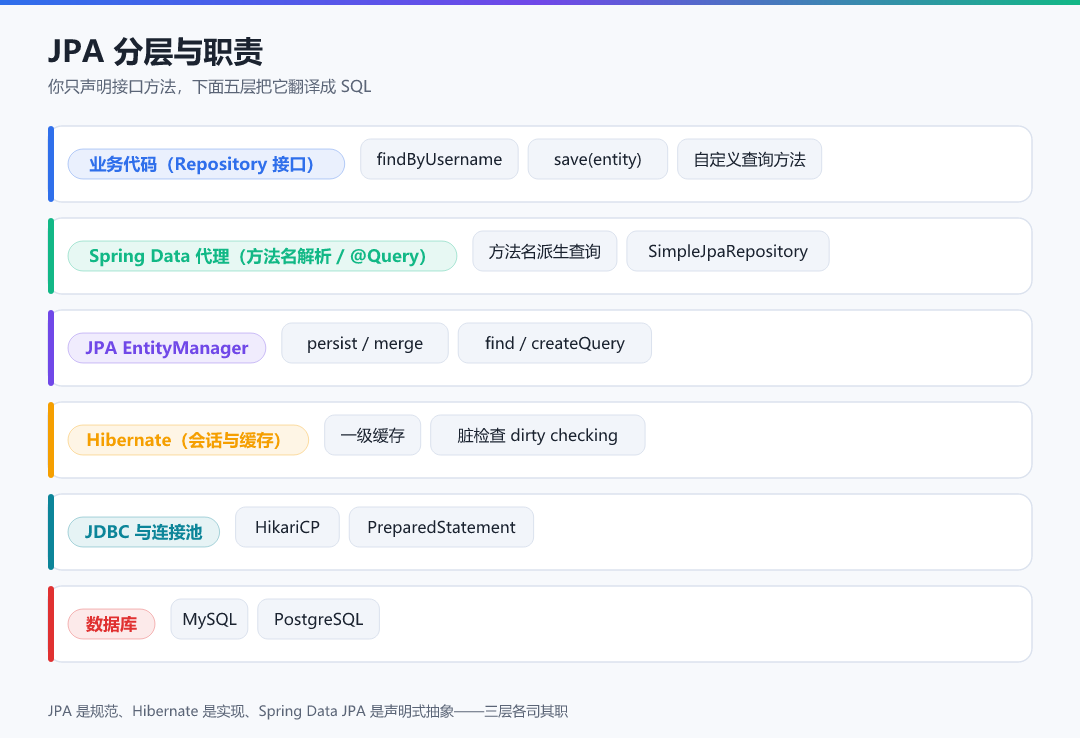Click the SimpleJpaRepository chip
Viewport: 1080px width, 738px height.
(x=728, y=252)
